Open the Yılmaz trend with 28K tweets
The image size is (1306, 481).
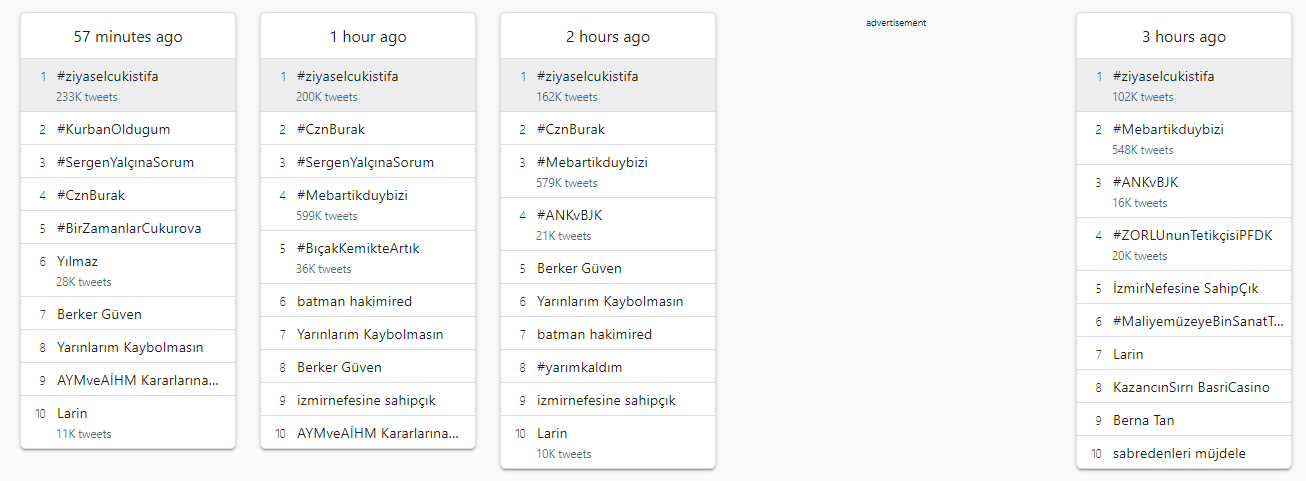[x=78, y=261]
